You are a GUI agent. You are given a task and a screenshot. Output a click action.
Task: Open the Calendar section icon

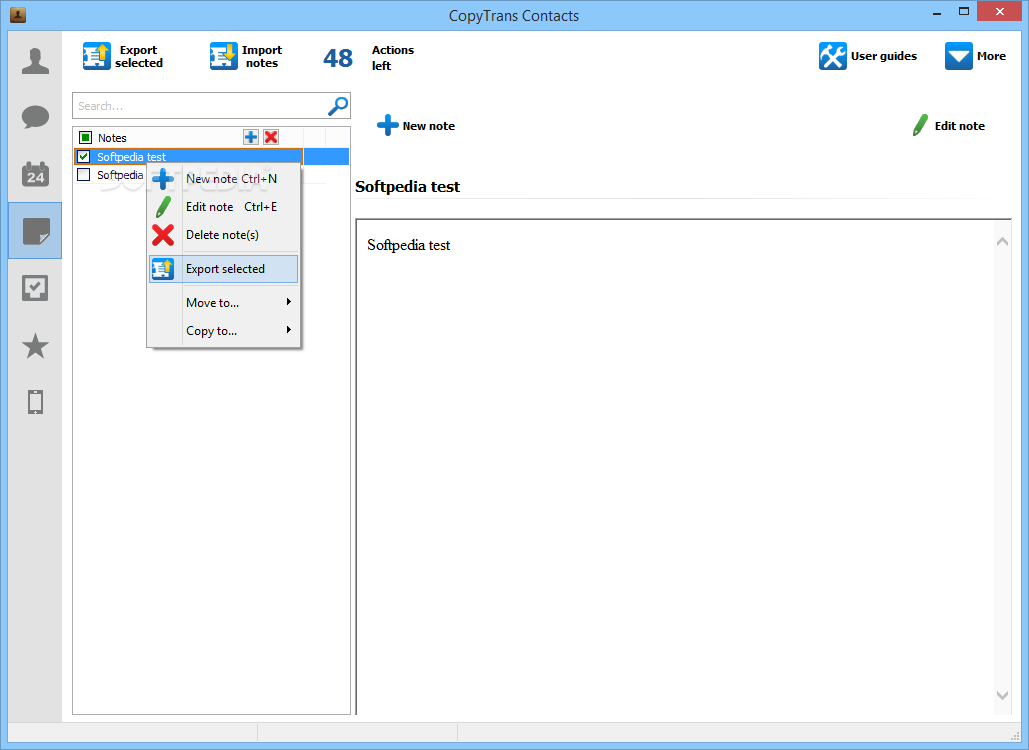[35, 174]
